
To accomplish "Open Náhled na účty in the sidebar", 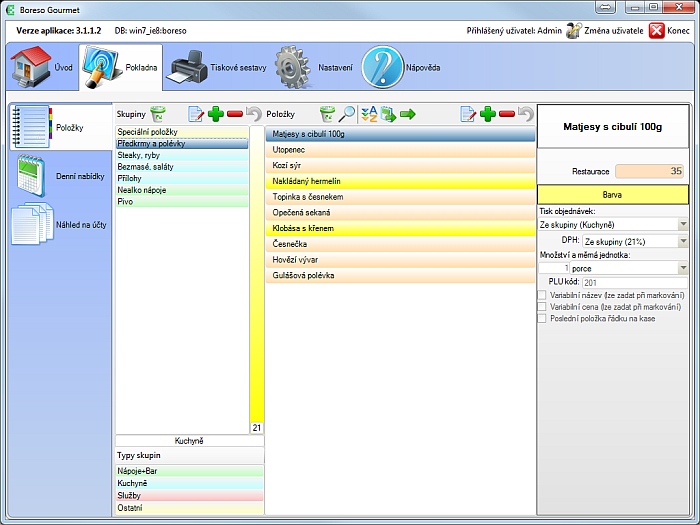I will coord(60,224).
